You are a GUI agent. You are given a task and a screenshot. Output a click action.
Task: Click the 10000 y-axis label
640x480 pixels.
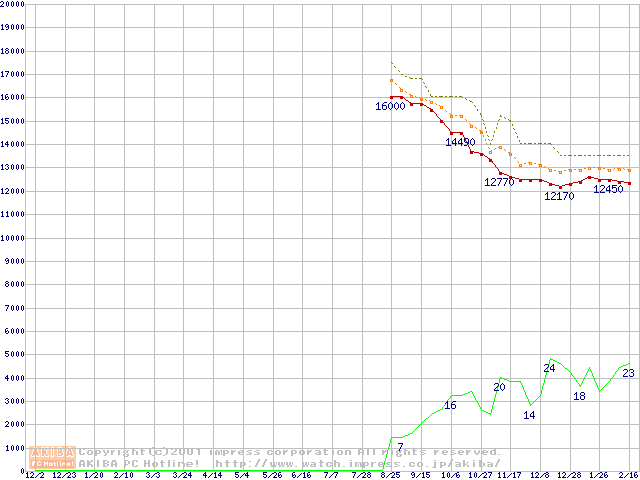tap(13, 238)
